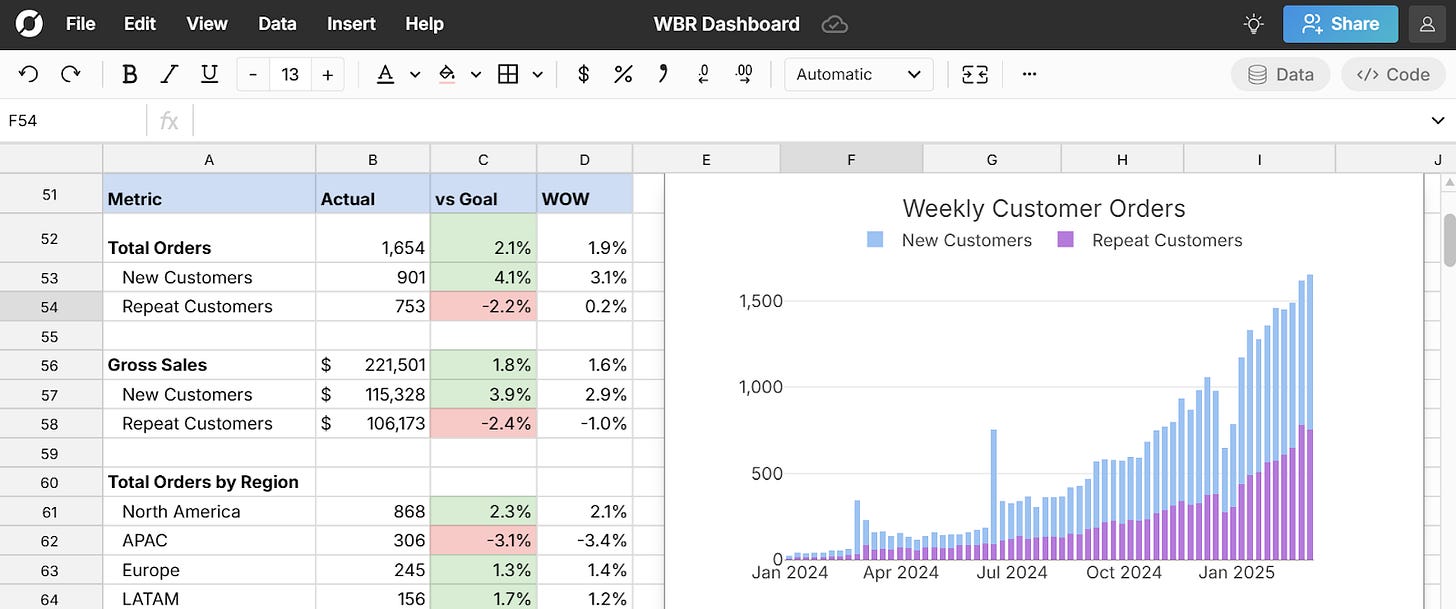Open the Insert menu
This screenshot has height=609, width=1456.
point(352,24)
